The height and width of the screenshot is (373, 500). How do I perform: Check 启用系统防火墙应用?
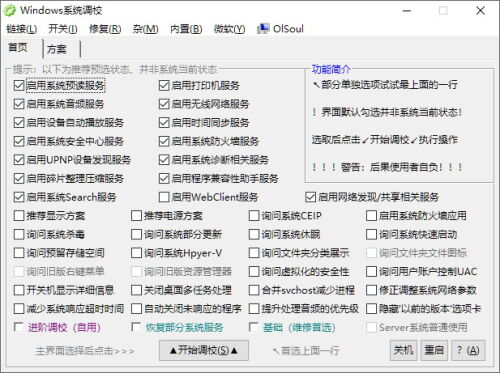371,216
